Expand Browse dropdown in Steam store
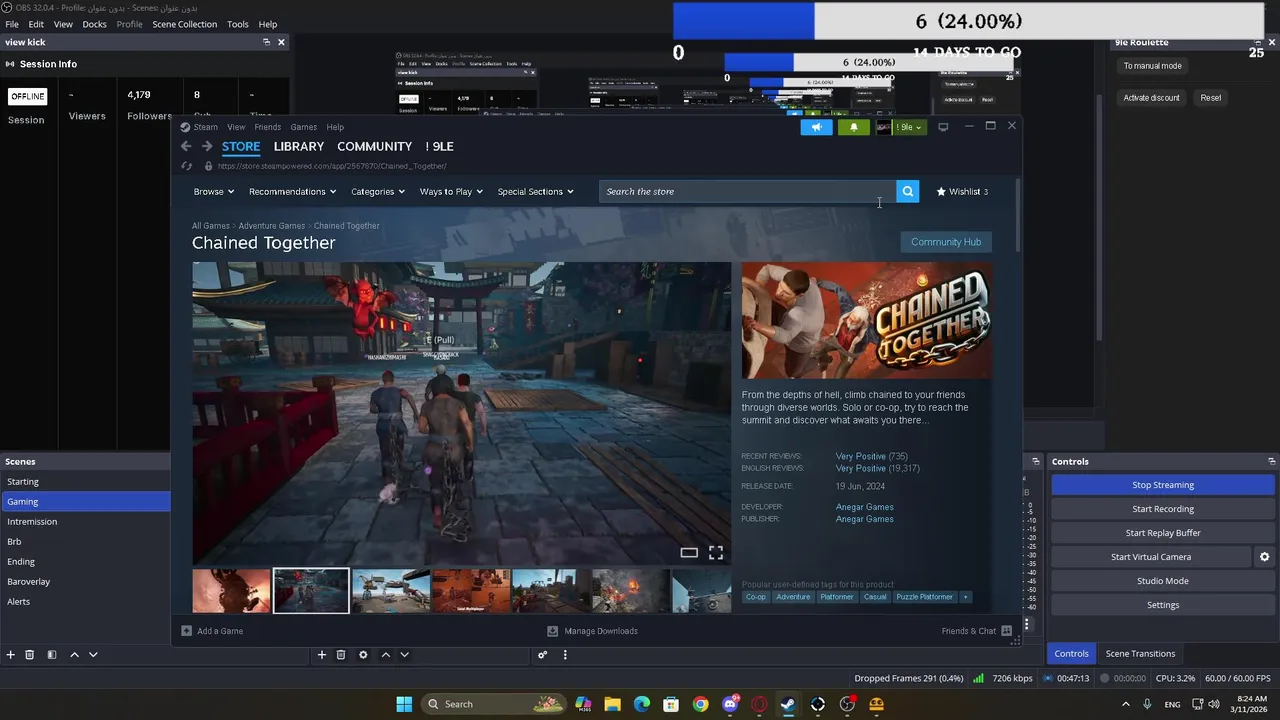This screenshot has height=720, width=1280. click(x=214, y=191)
